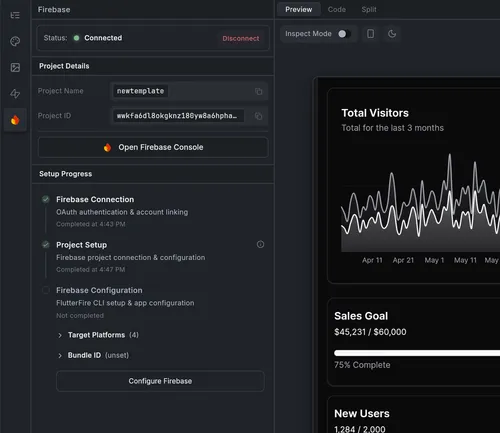Screen dimensions: 500x433
Task: Click the green Connected status dot
Action: [x=76, y=38]
